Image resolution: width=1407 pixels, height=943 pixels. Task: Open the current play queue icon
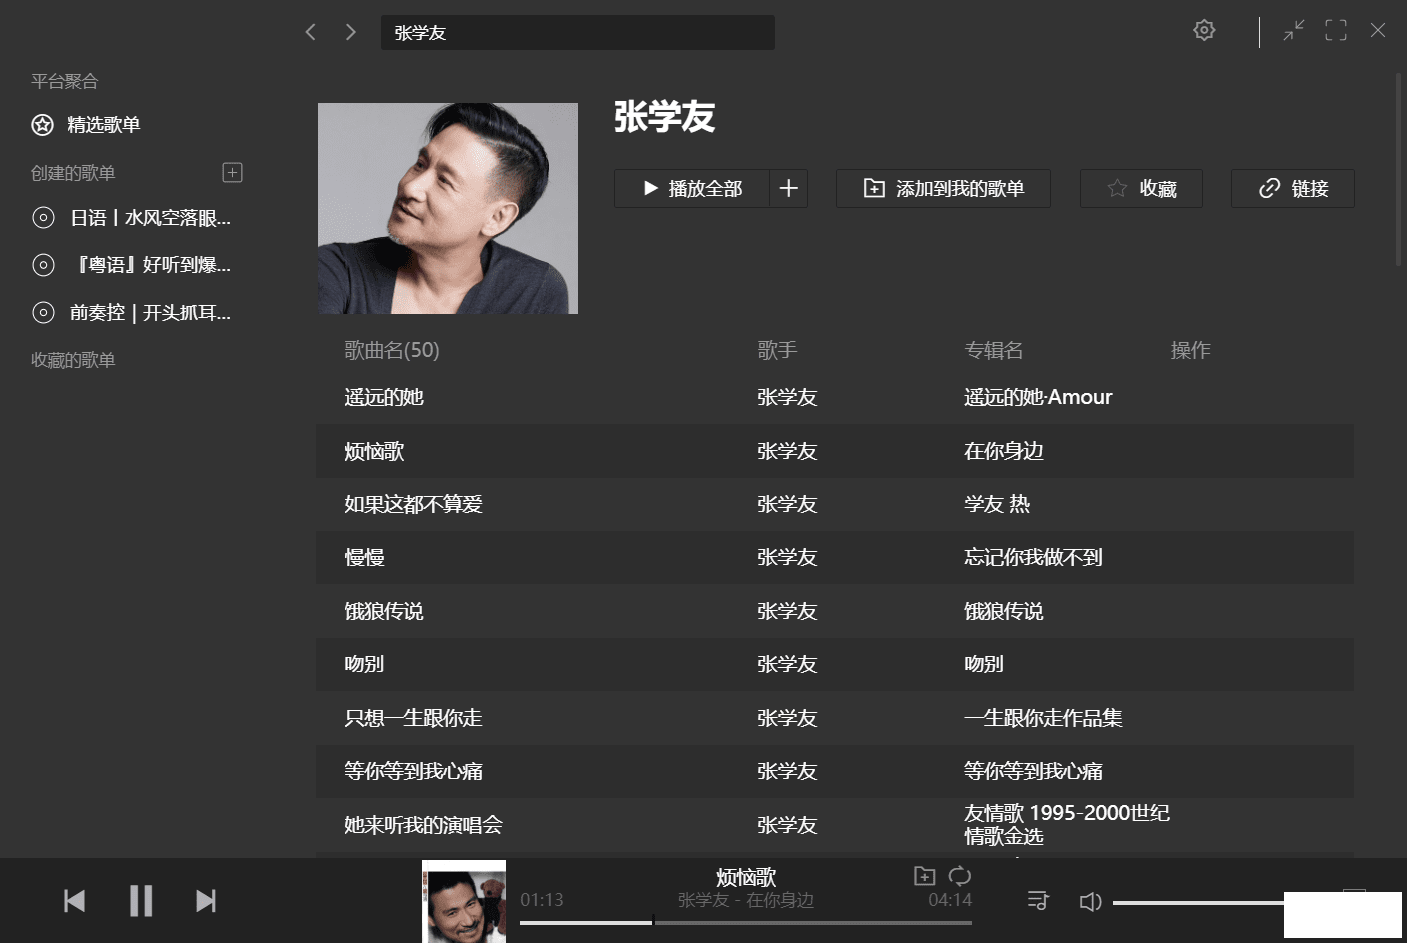click(1038, 901)
